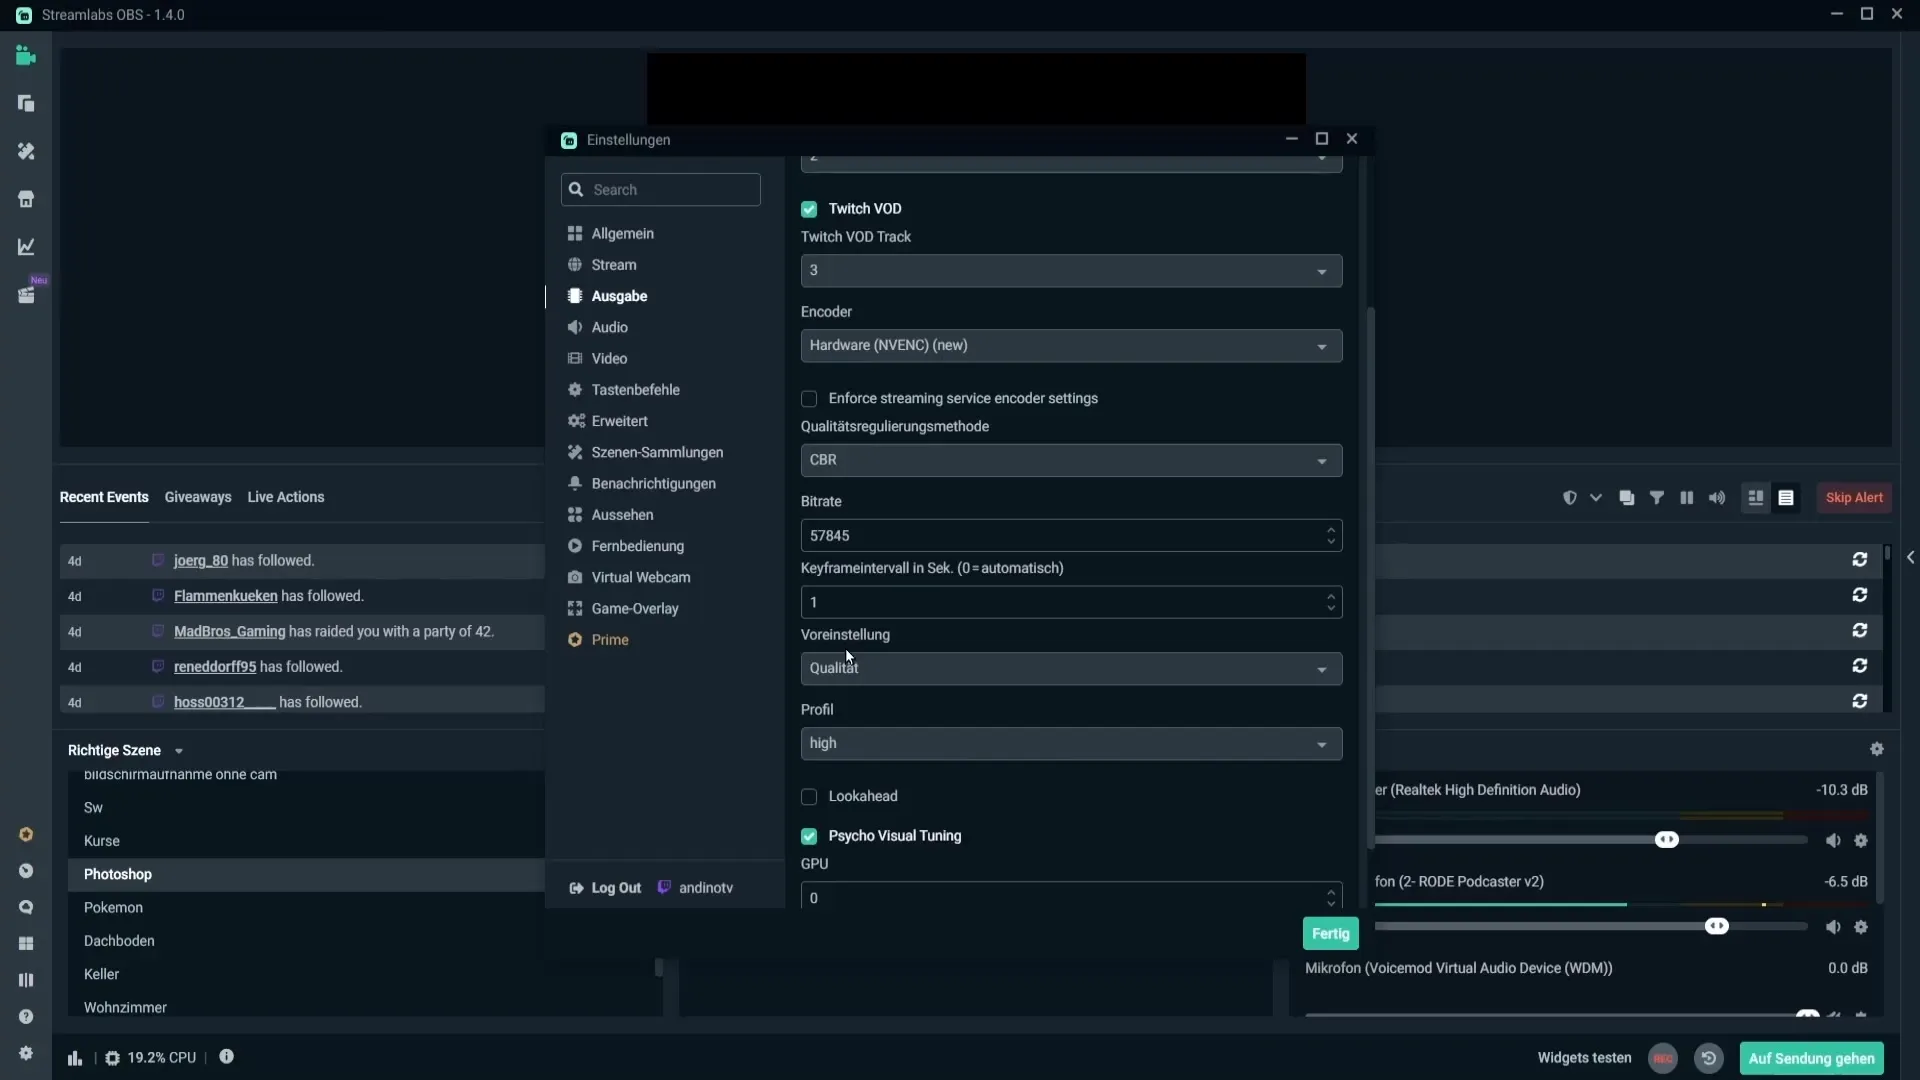This screenshot has height=1080, width=1920.
Task: Switch to the Live Actions tab
Action: [x=286, y=497]
